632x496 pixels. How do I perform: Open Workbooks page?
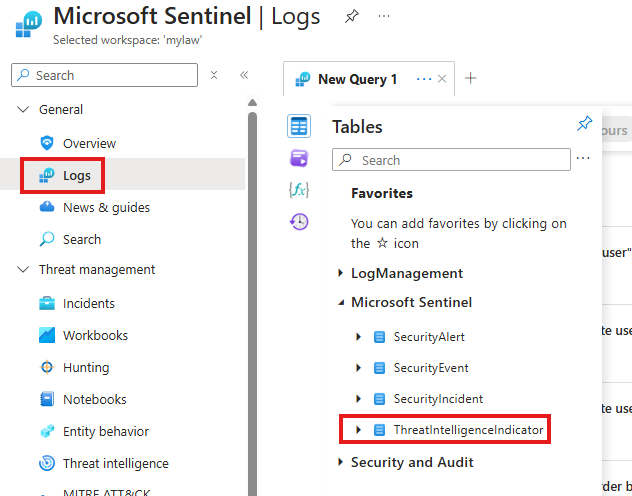(x=95, y=335)
